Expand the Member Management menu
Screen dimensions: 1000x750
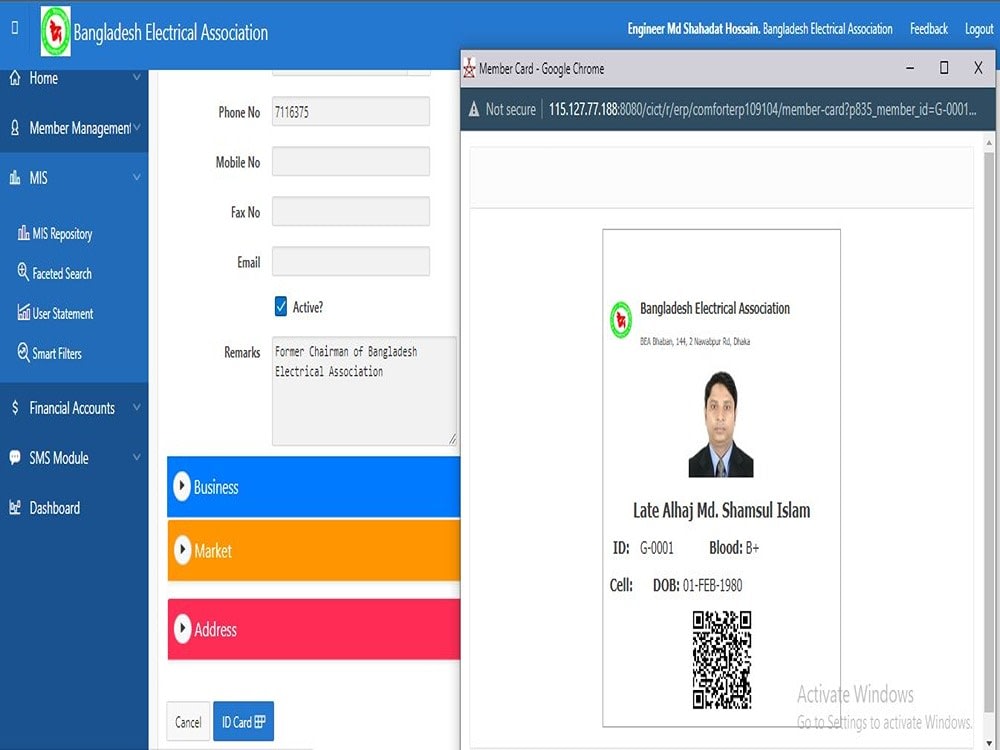coord(79,128)
